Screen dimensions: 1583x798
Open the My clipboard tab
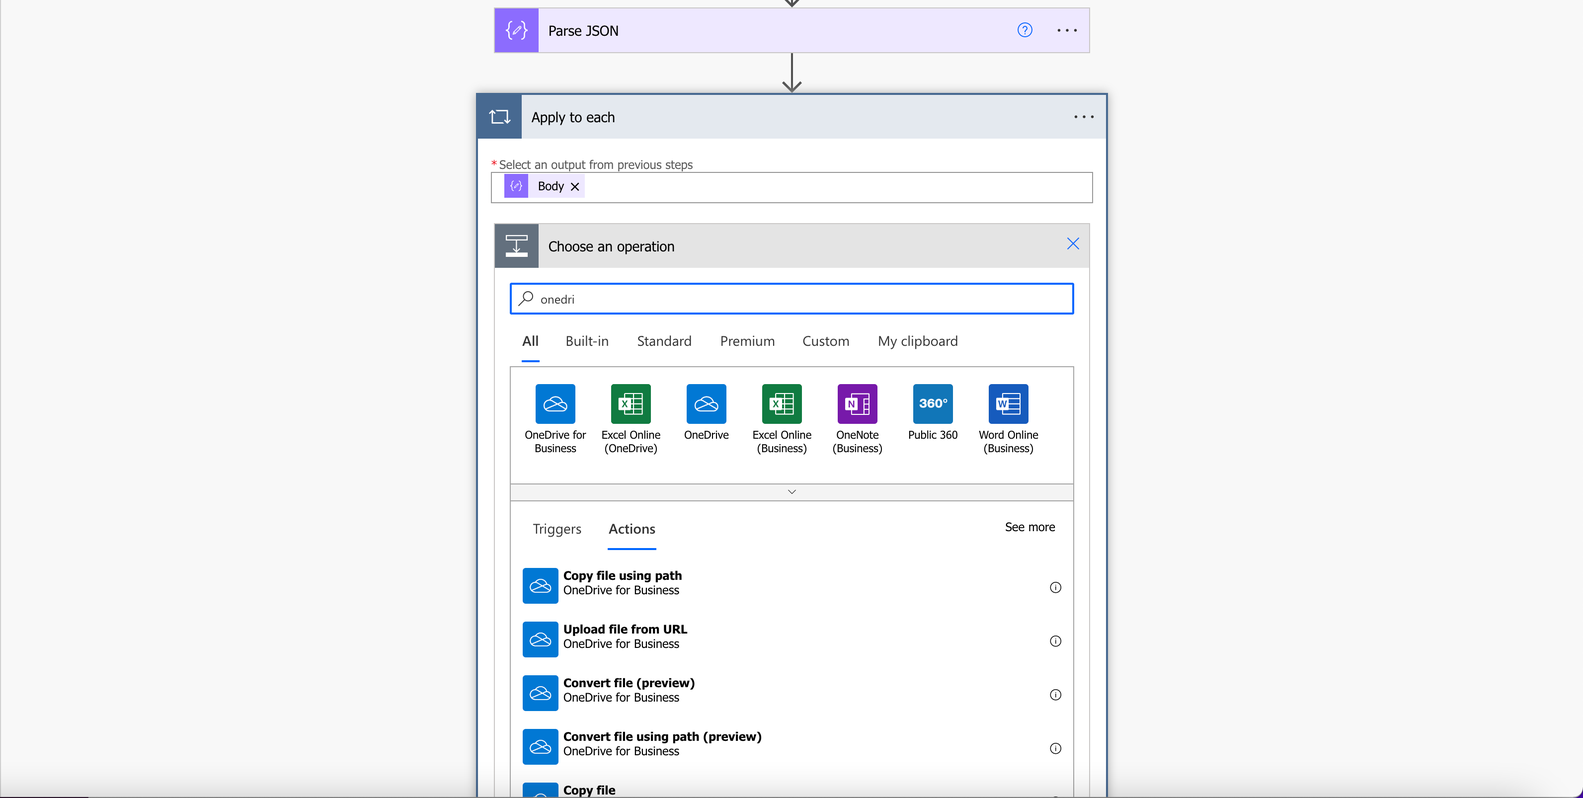click(918, 341)
